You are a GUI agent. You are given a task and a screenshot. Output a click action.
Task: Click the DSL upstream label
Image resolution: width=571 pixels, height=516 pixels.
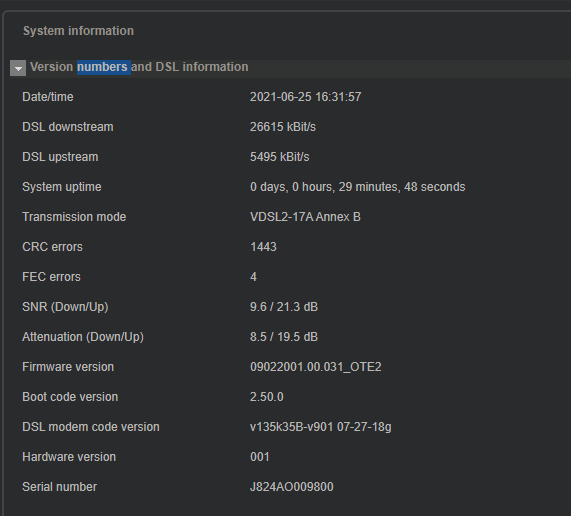(60, 157)
